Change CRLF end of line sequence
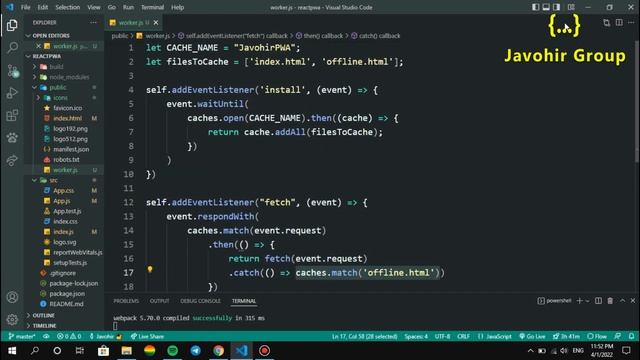Image resolution: width=640 pixels, height=360 pixels. point(463,336)
